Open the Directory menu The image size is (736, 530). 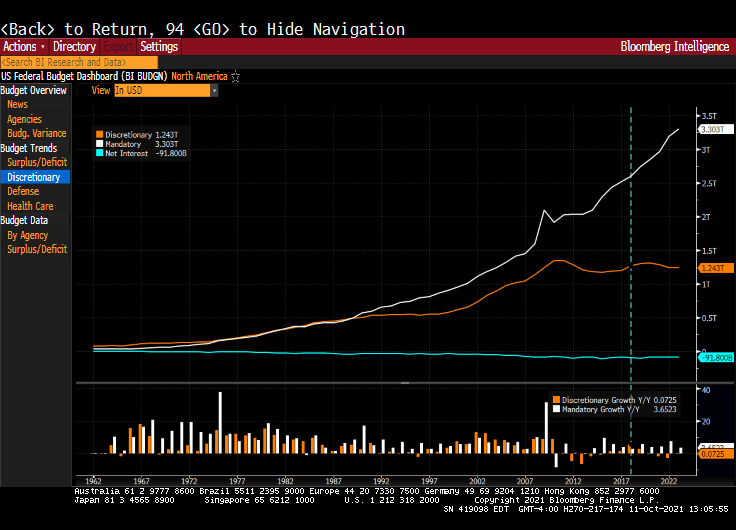(74, 47)
